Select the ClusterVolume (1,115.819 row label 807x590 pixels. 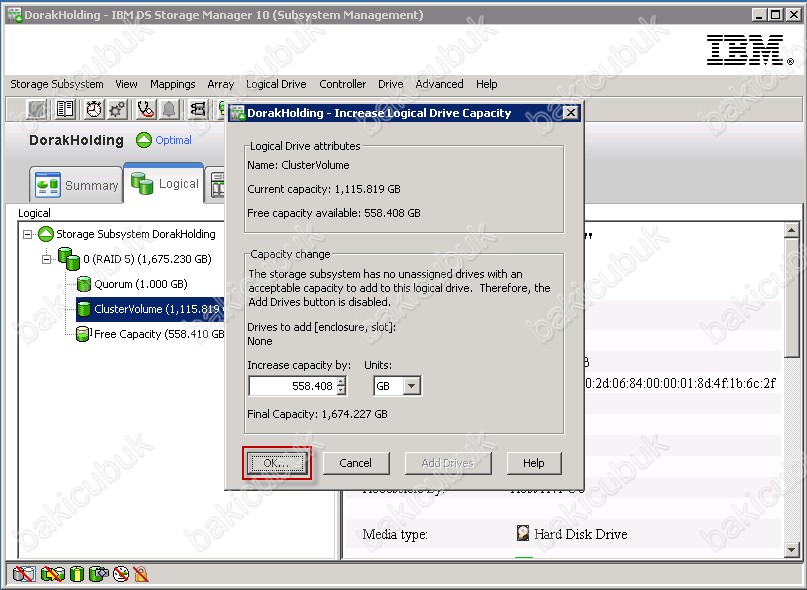[156, 309]
